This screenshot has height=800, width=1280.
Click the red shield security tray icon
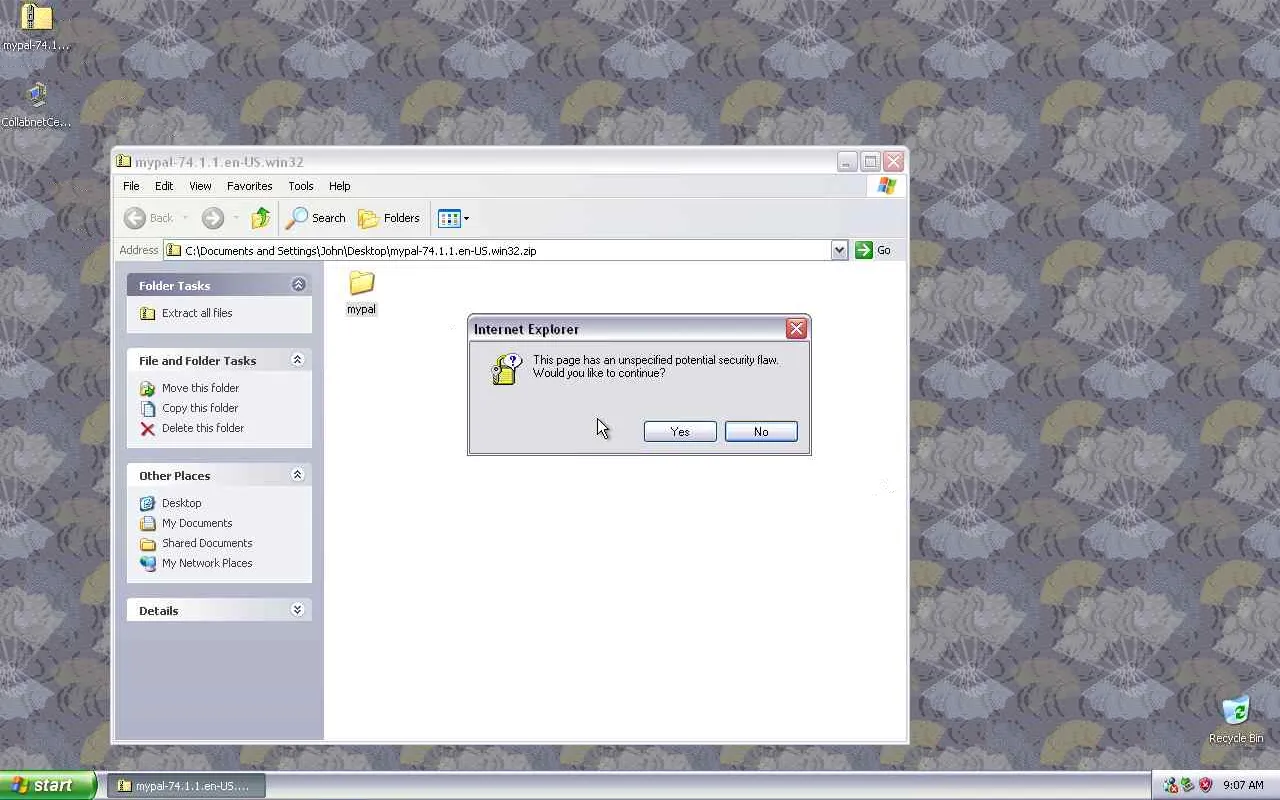1205,786
